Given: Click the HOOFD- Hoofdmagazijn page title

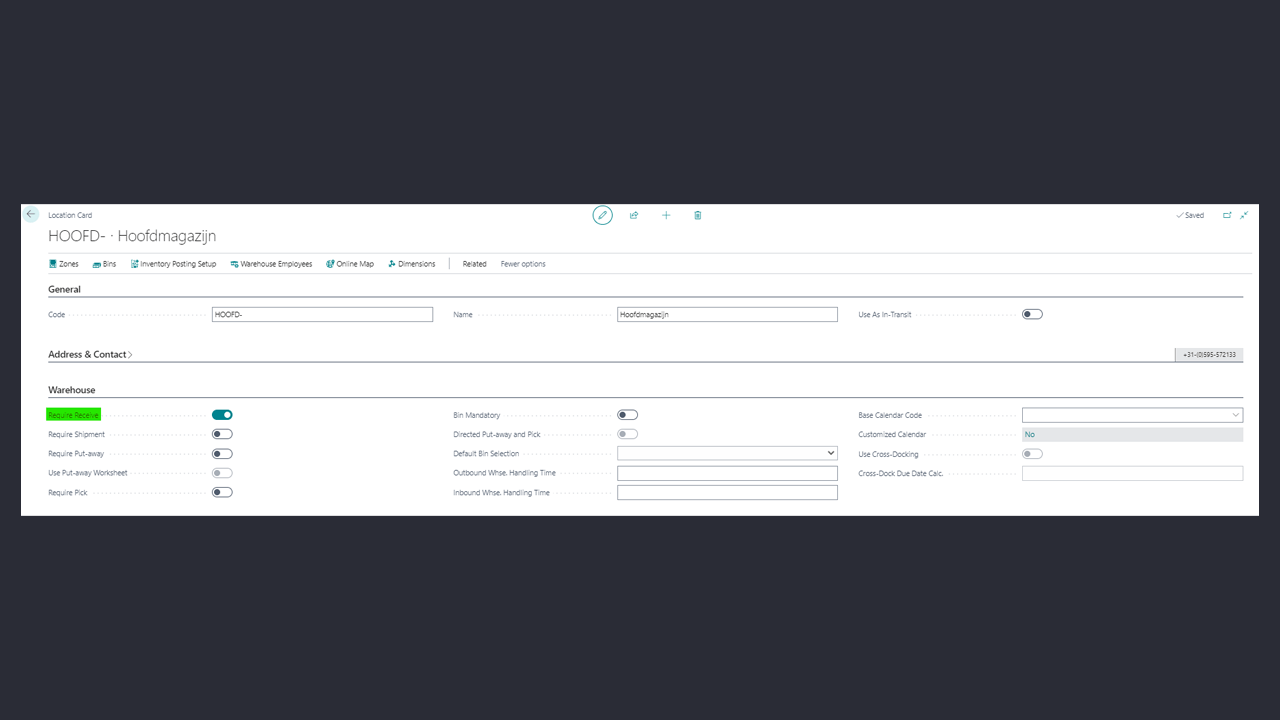Looking at the screenshot, I should [132, 236].
